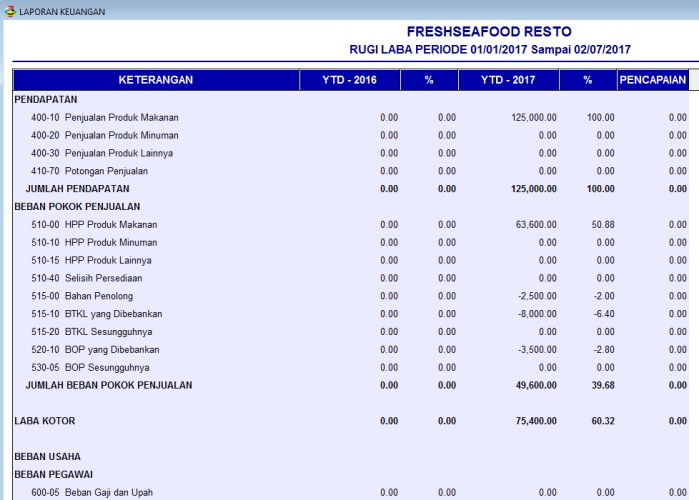699x500 pixels.
Task: Select row 510-40 Selisih Persediaan
Action: click(x=351, y=278)
